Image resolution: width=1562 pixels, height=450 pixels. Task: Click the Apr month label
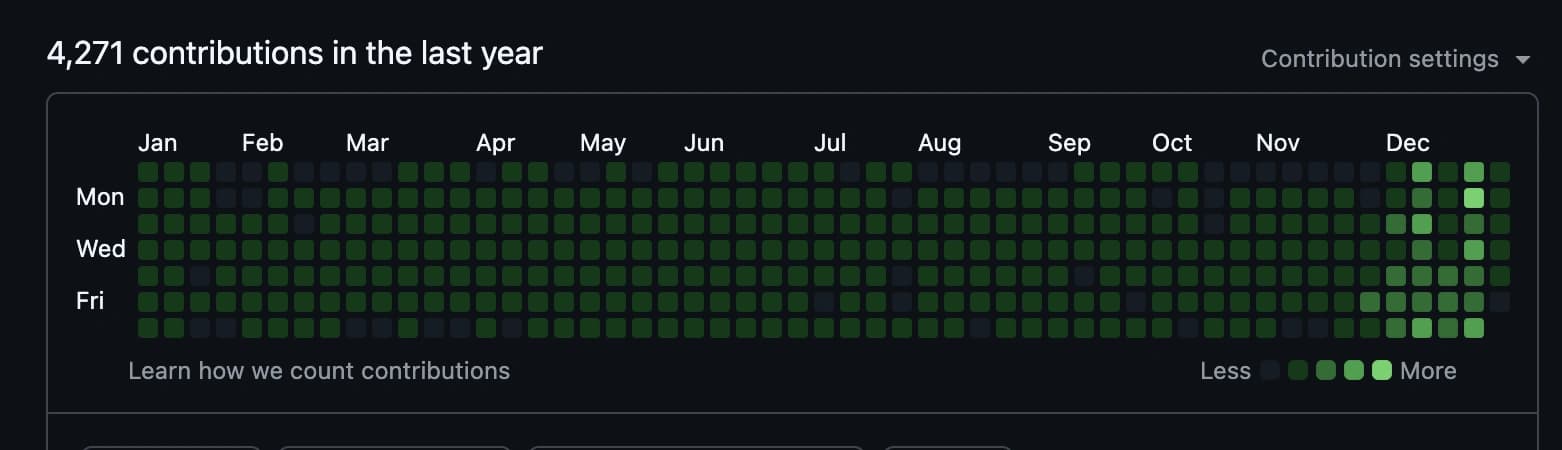coord(495,143)
